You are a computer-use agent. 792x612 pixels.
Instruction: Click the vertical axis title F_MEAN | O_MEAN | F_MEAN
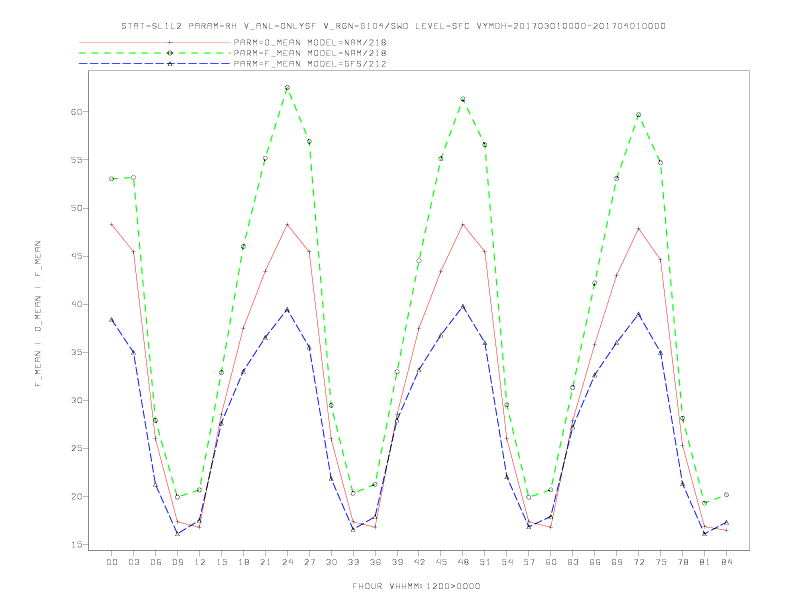[x=38, y=314]
